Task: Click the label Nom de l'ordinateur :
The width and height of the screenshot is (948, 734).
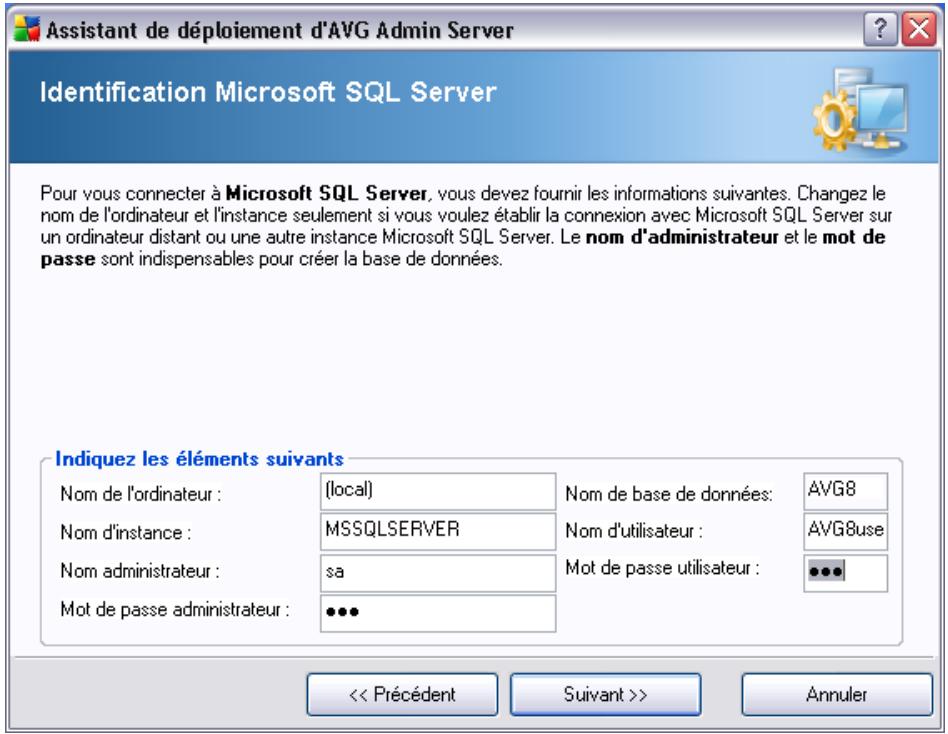Action: tap(141, 494)
